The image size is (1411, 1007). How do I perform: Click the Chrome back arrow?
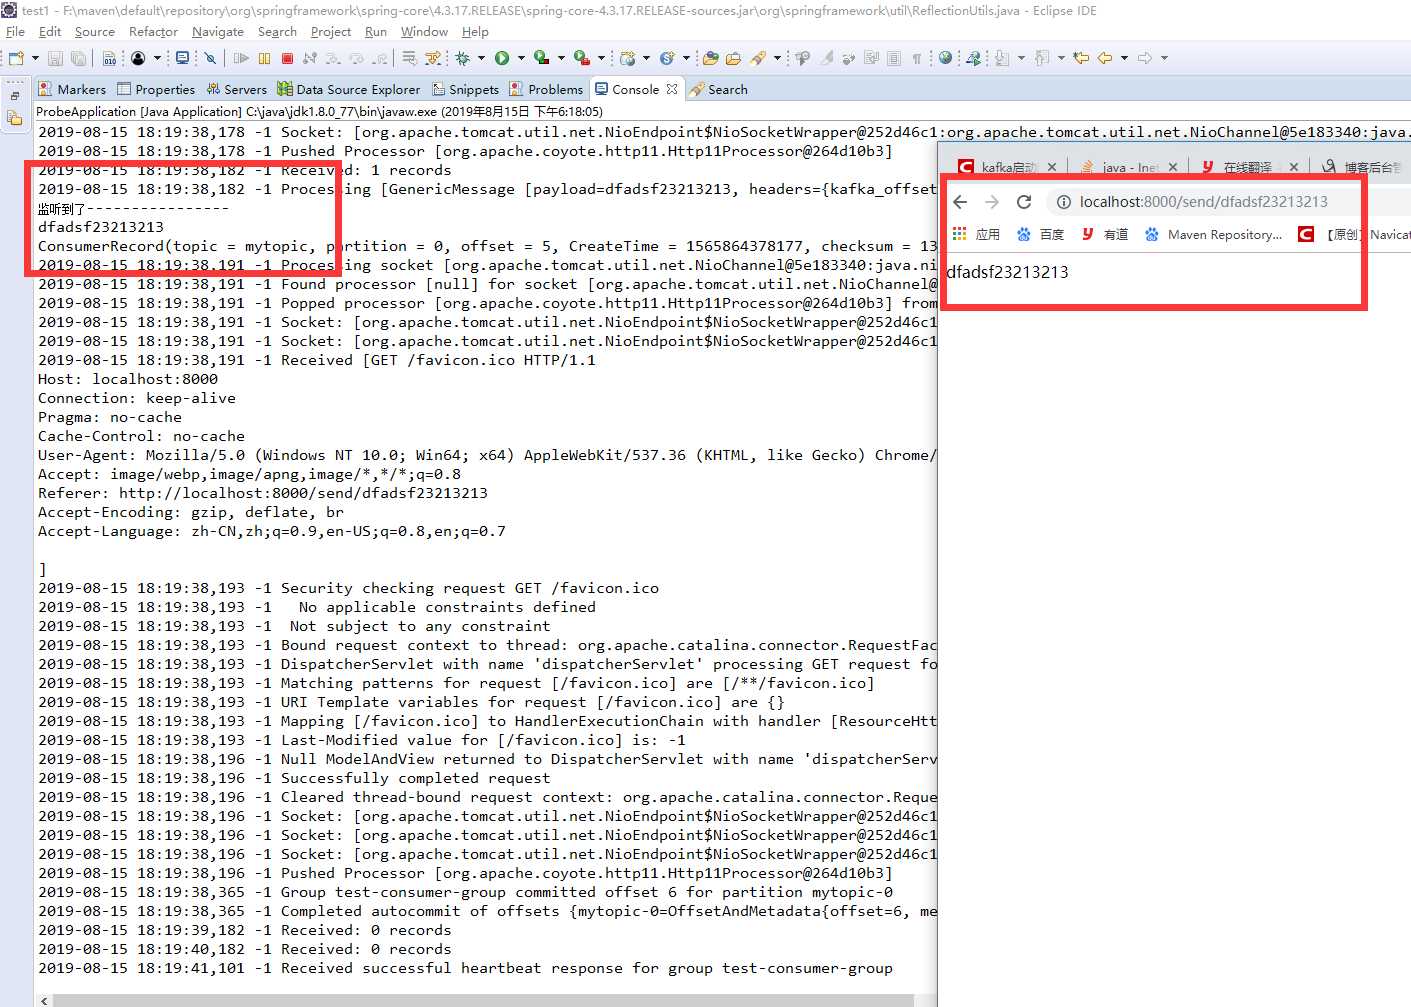pyautogui.click(x=960, y=202)
